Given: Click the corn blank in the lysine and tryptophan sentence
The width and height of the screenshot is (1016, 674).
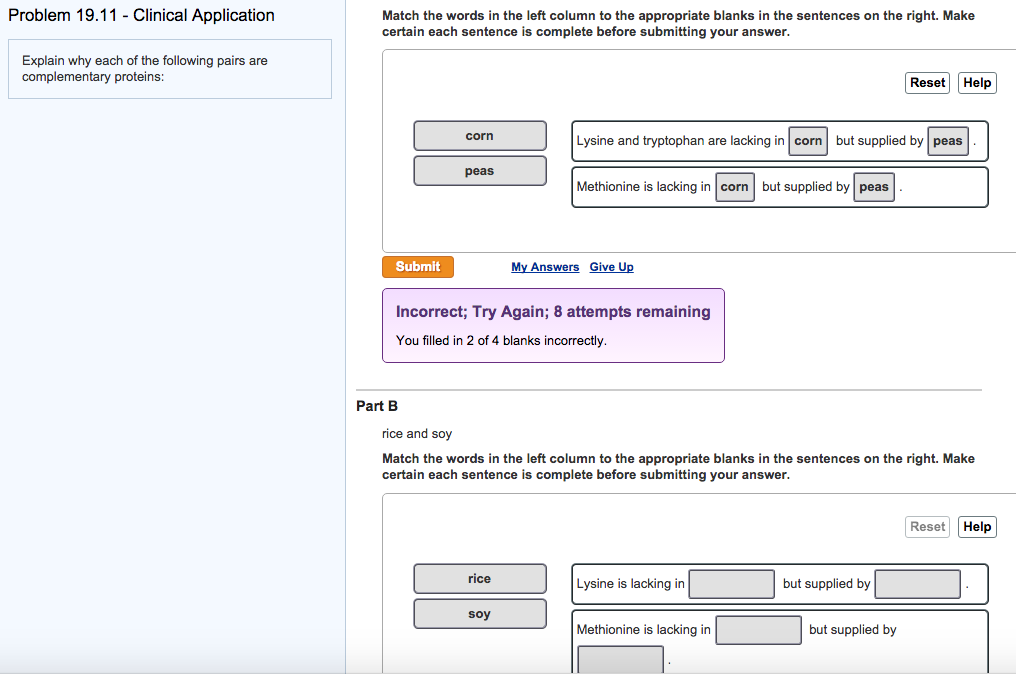Looking at the screenshot, I should click(808, 141).
